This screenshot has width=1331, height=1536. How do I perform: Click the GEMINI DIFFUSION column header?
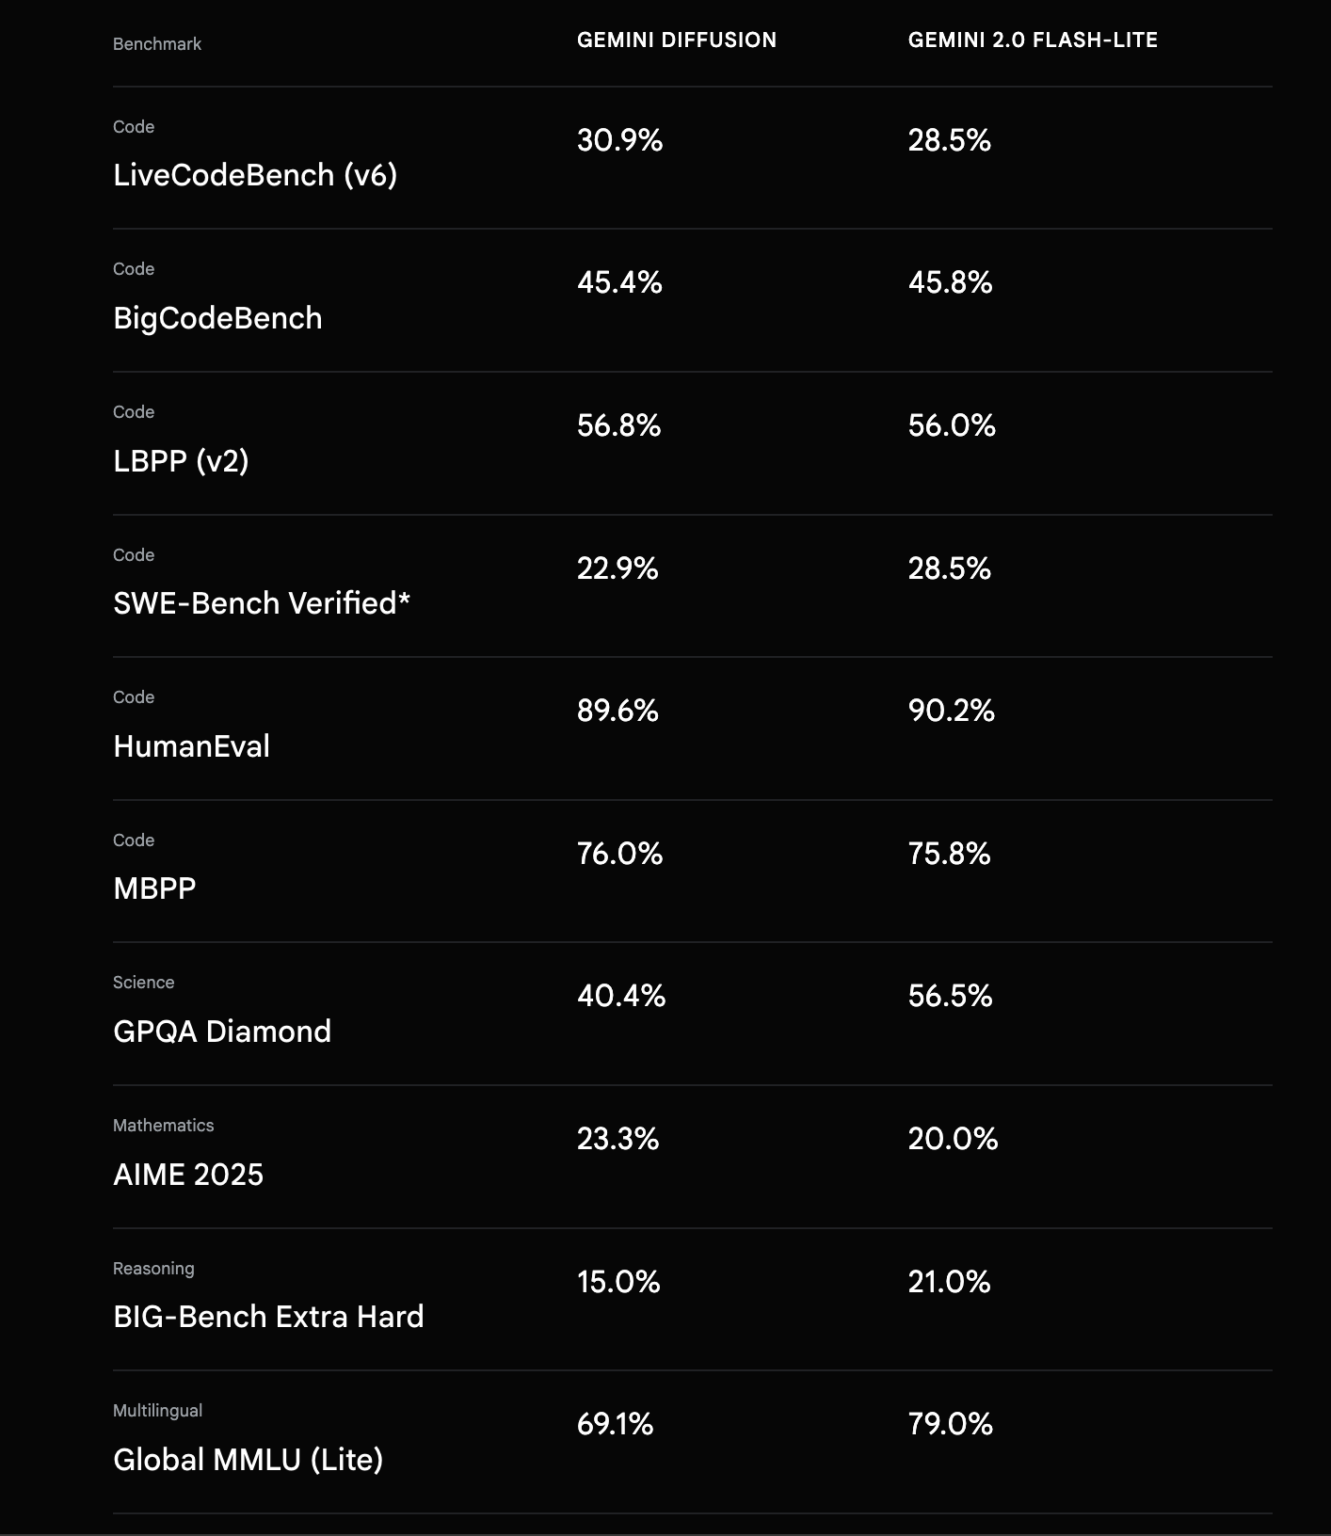(x=676, y=40)
